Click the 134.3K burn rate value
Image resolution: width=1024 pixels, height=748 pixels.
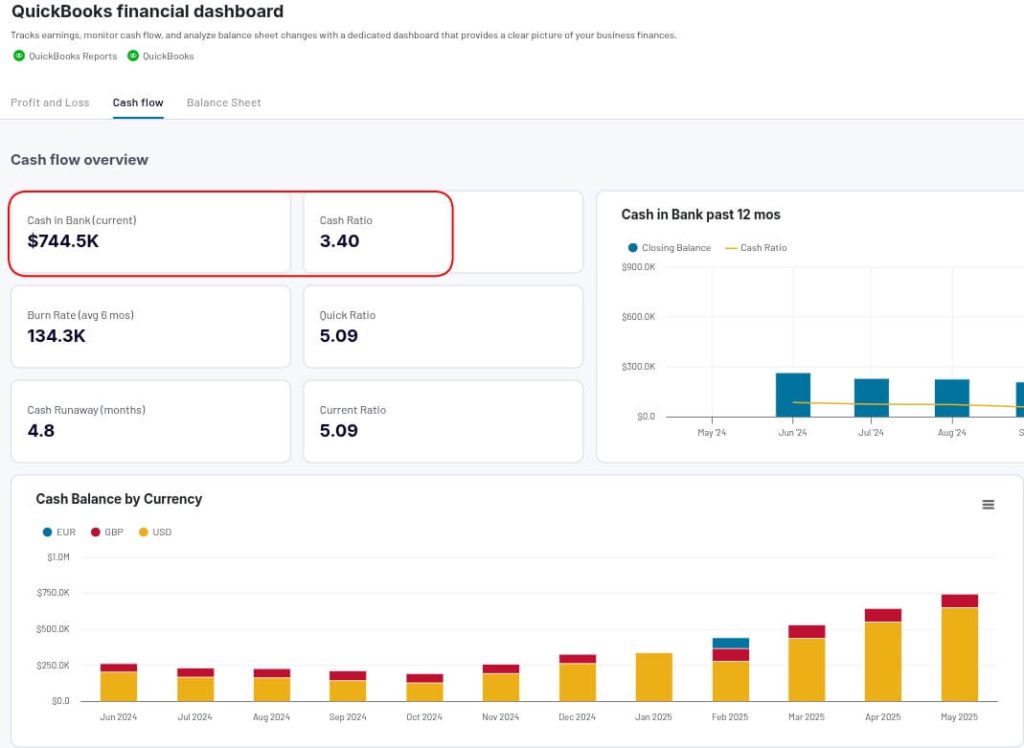(x=56, y=336)
